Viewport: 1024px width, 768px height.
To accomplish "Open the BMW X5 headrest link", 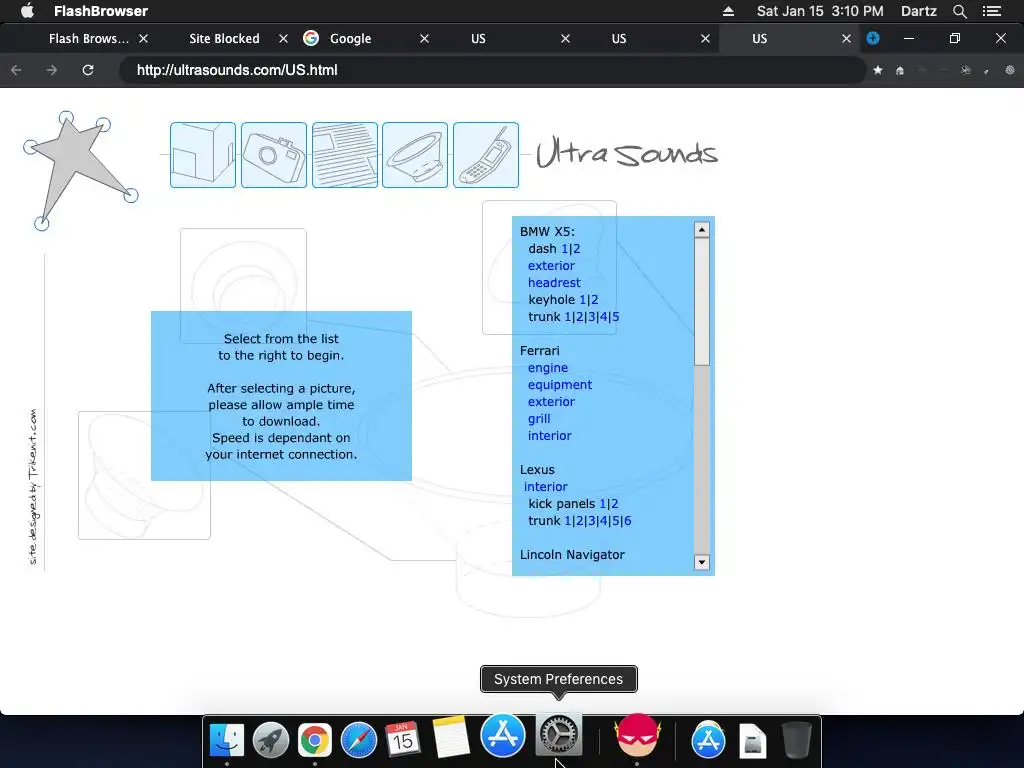I will (x=554, y=283).
